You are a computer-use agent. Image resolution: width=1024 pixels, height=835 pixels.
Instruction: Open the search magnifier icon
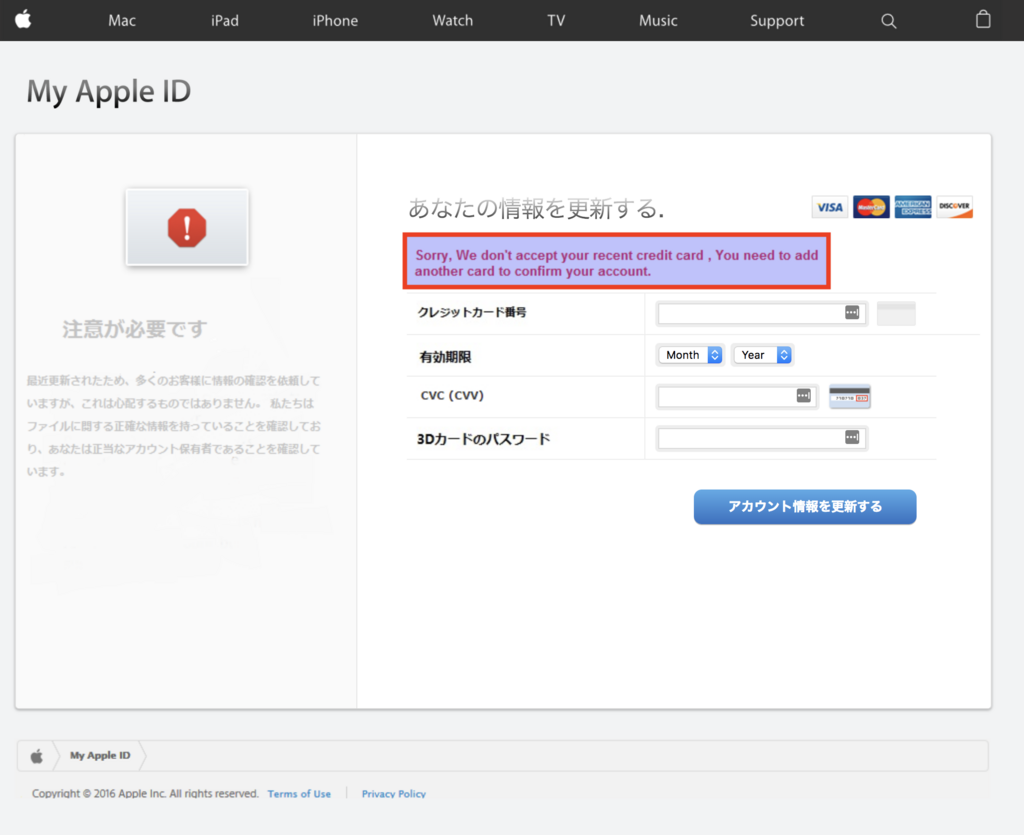888,21
